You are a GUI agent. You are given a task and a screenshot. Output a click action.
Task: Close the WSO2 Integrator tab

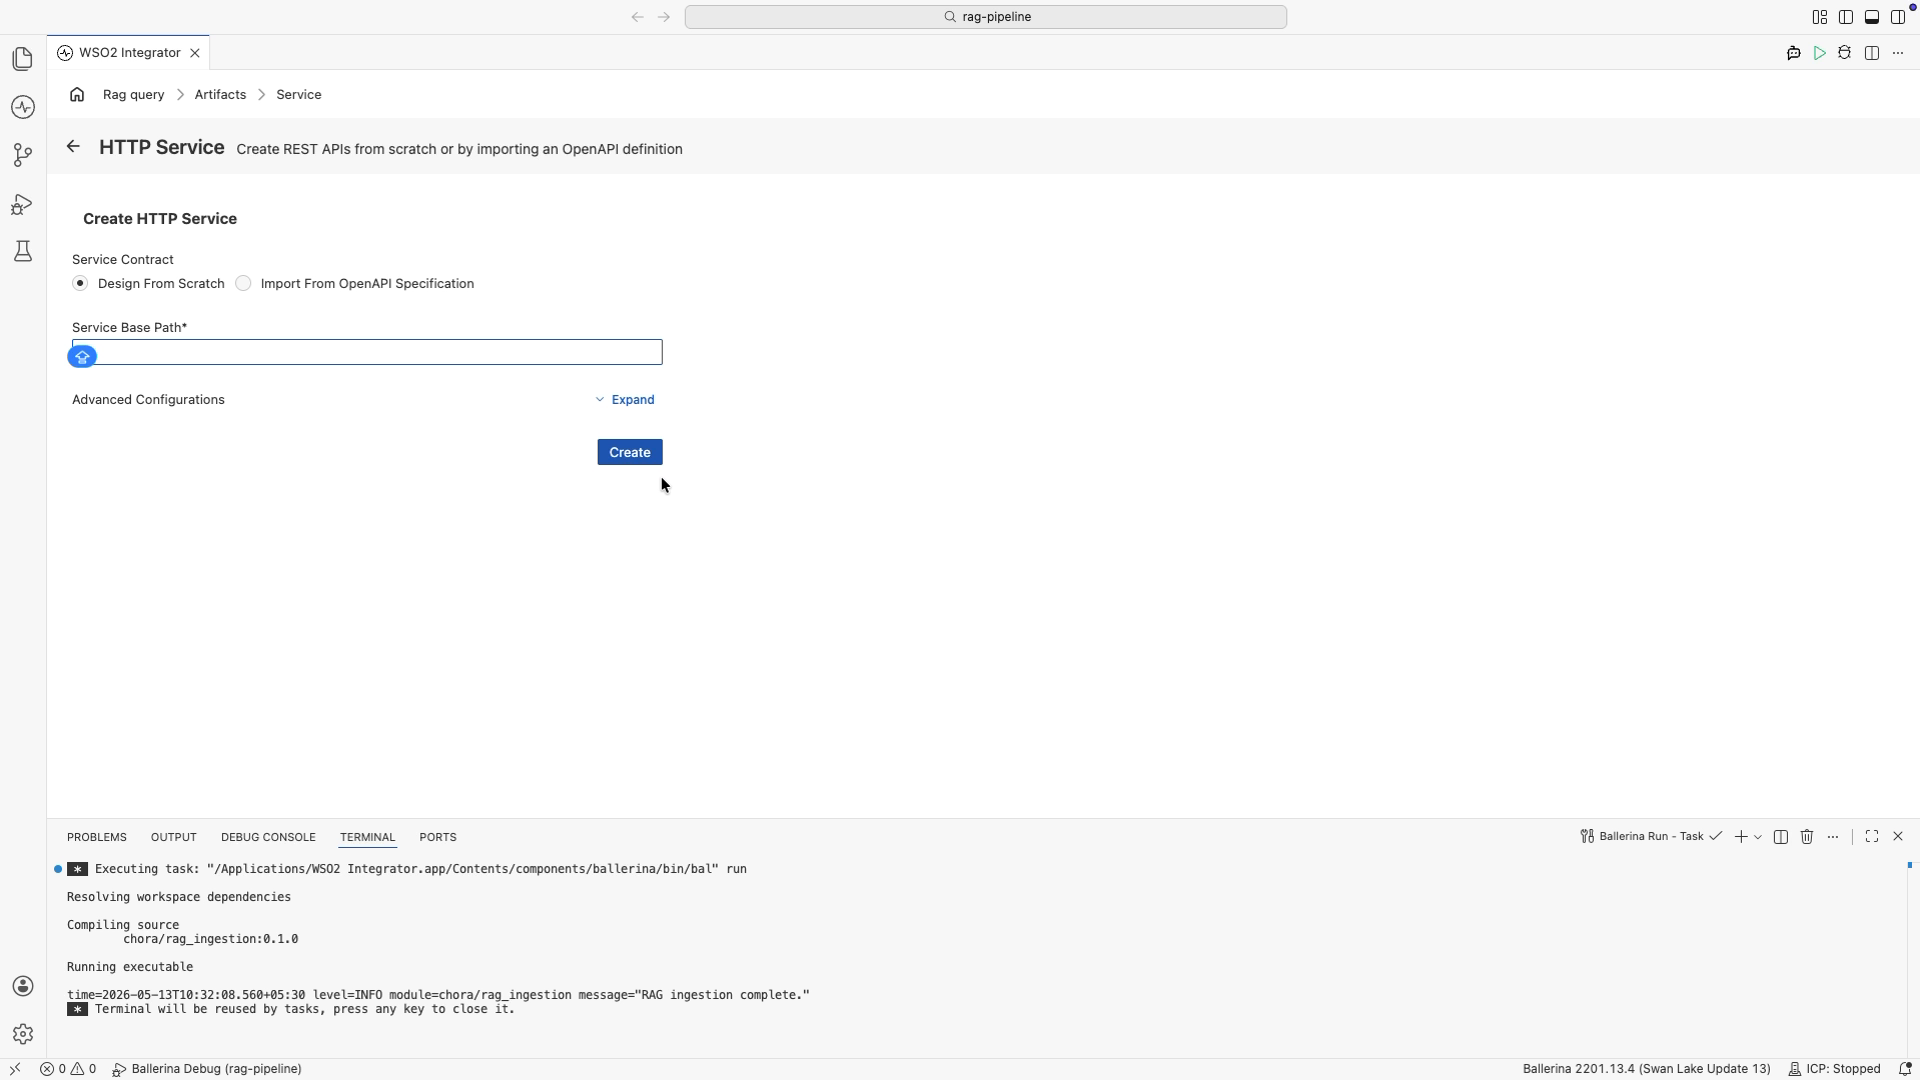tap(195, 53)
